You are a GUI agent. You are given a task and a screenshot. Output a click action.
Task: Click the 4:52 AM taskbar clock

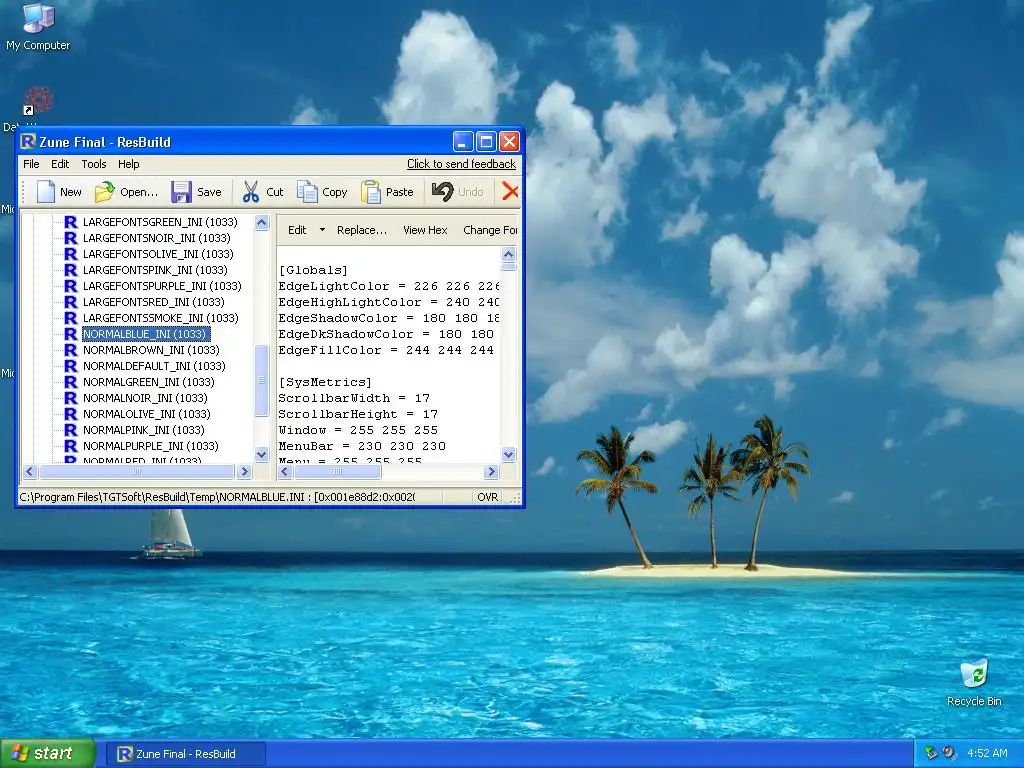point(987,753)
